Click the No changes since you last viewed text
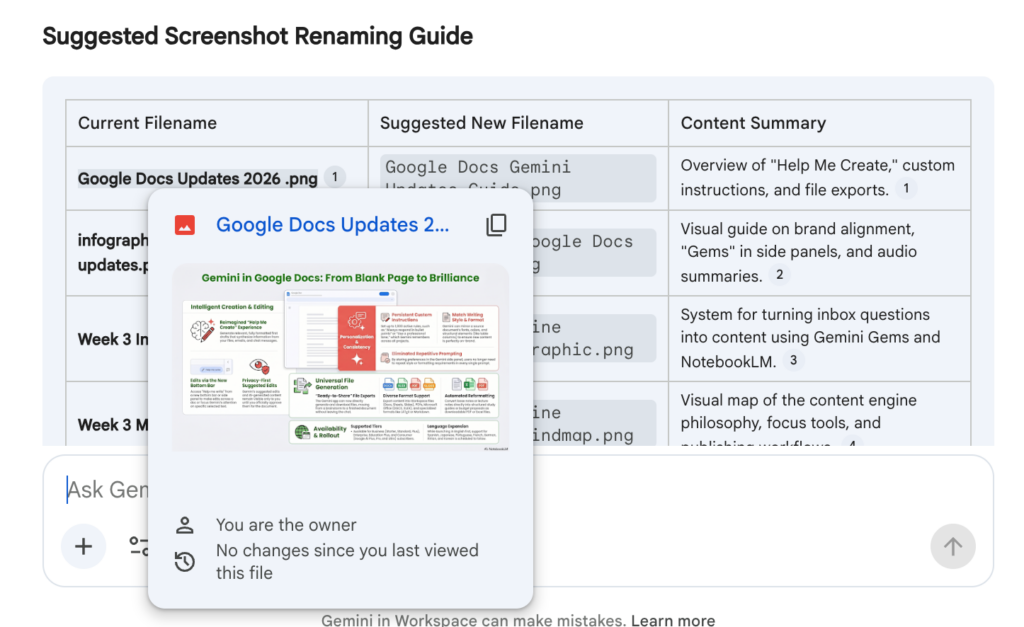Screen dimensions: 1024x627 347,562
